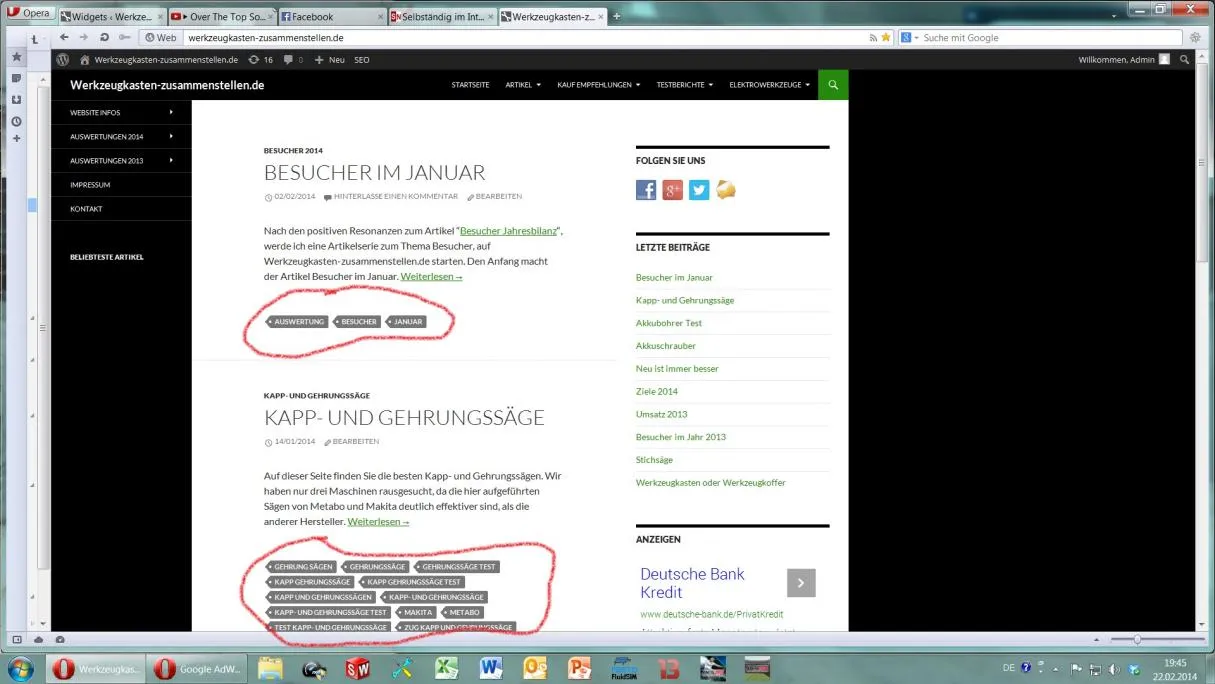This screenshot has height=684, width=1215.
Task: Switch to the Facebook tab
Action: [x=331, y=17]
